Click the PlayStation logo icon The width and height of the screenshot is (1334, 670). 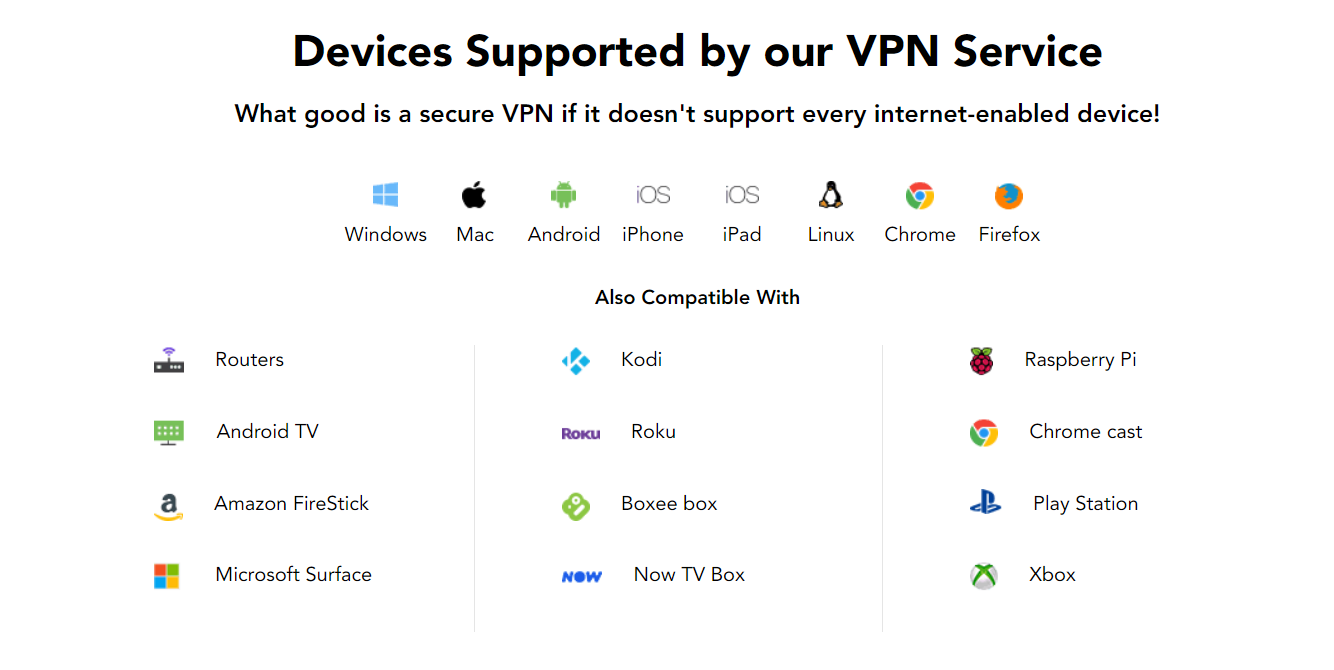[986, 504]
